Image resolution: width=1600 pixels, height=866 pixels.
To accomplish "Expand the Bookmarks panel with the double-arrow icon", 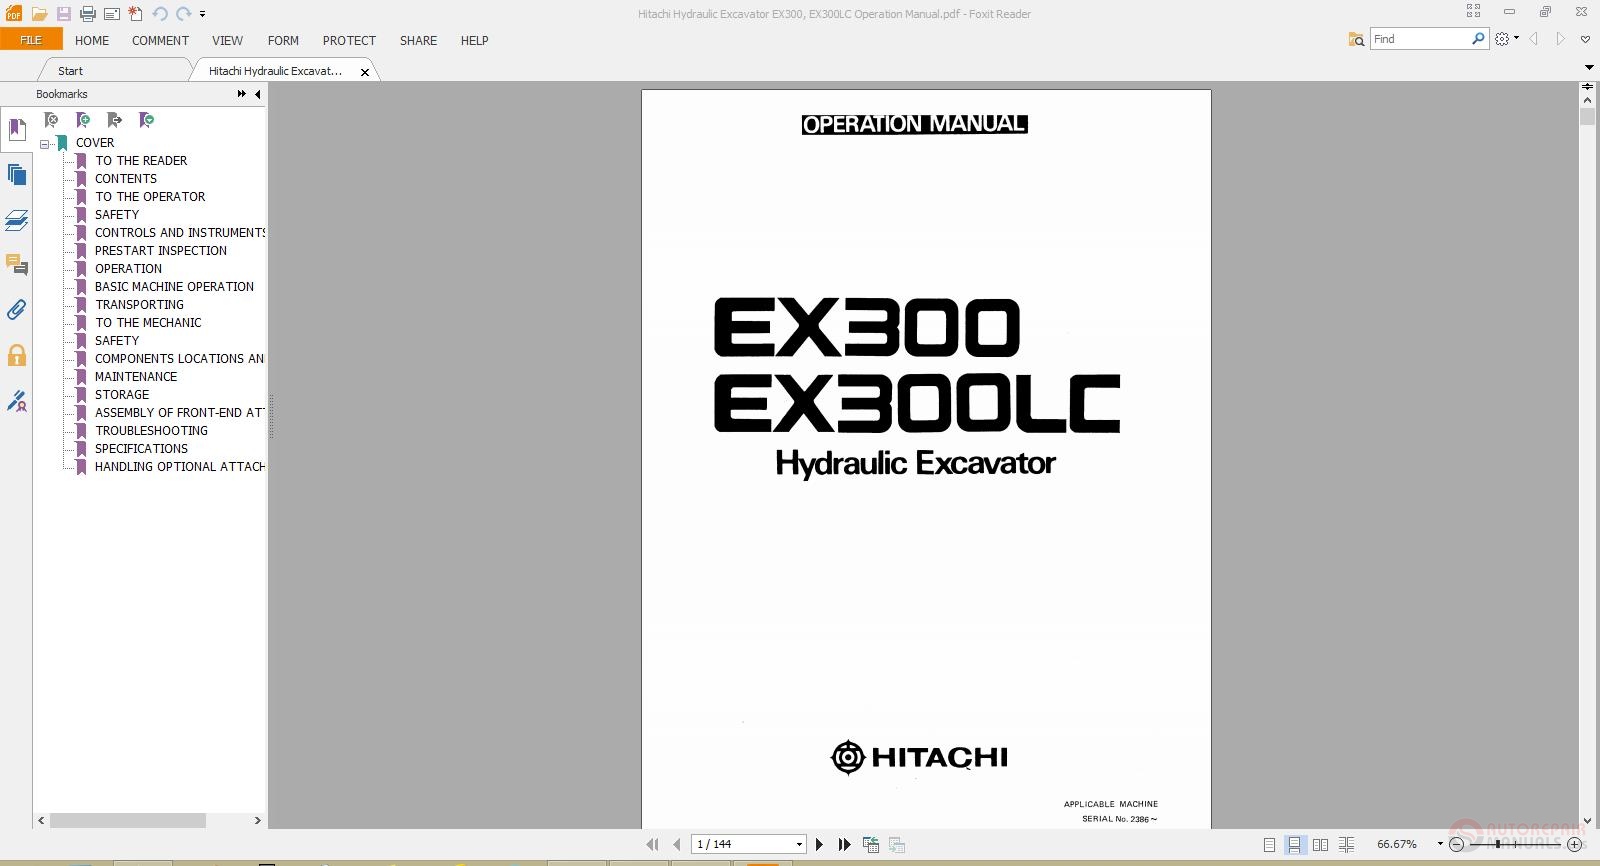I will point(241,94).
